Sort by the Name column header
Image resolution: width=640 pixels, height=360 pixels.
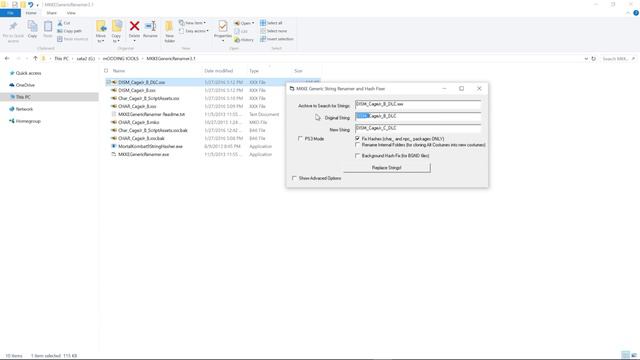pyautogui.click(x=119, y=71)
